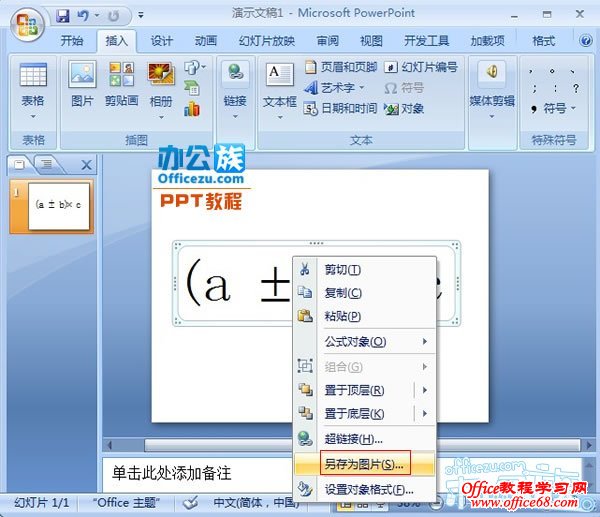Screen dimensions: 600x517
Task: Expand the 相册 dropdown arrow
Action: point(161,117)
